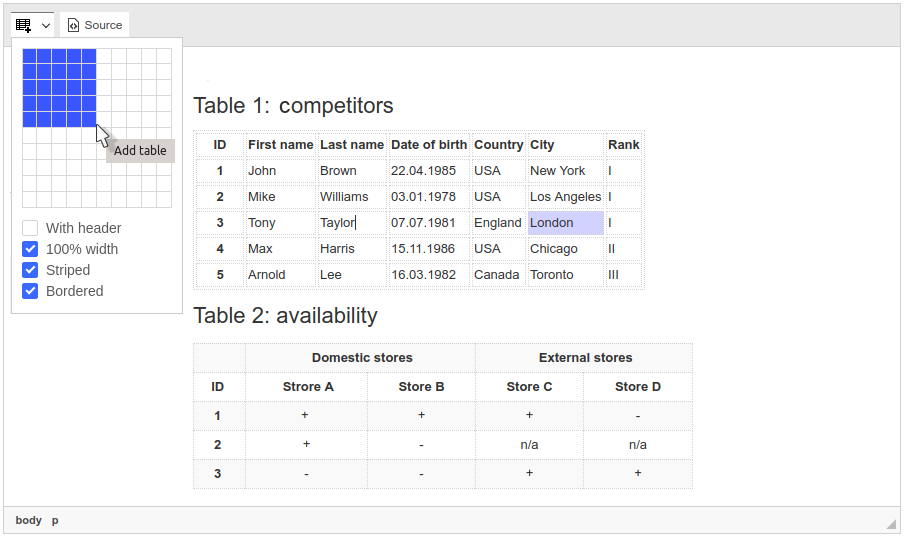Select the Store D column header
904x537 pixels.
point(637,387)
